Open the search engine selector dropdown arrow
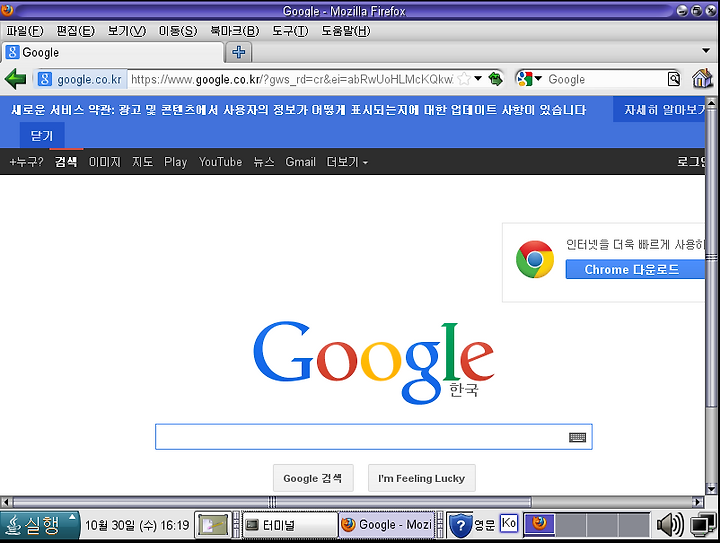Screen dimensions: 720x543 click(x=538, y=78)
